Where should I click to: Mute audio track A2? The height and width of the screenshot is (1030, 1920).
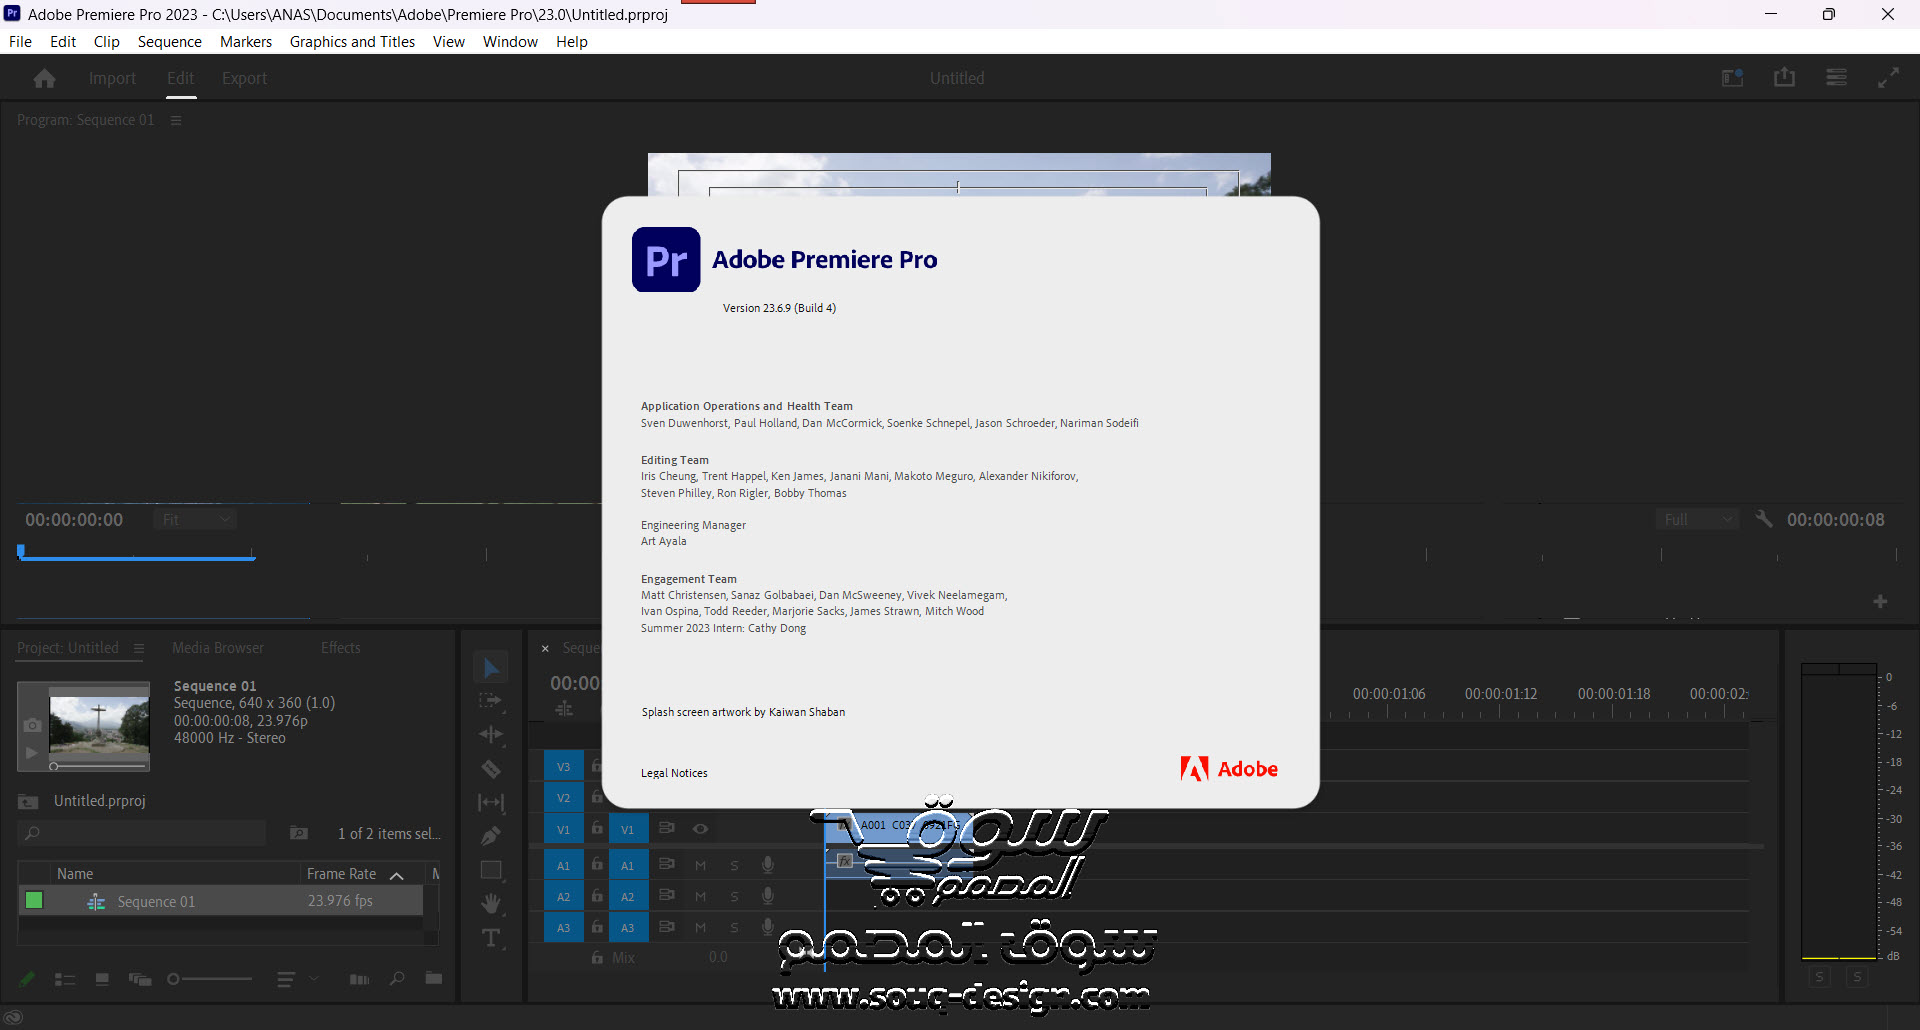pos(700,896)
